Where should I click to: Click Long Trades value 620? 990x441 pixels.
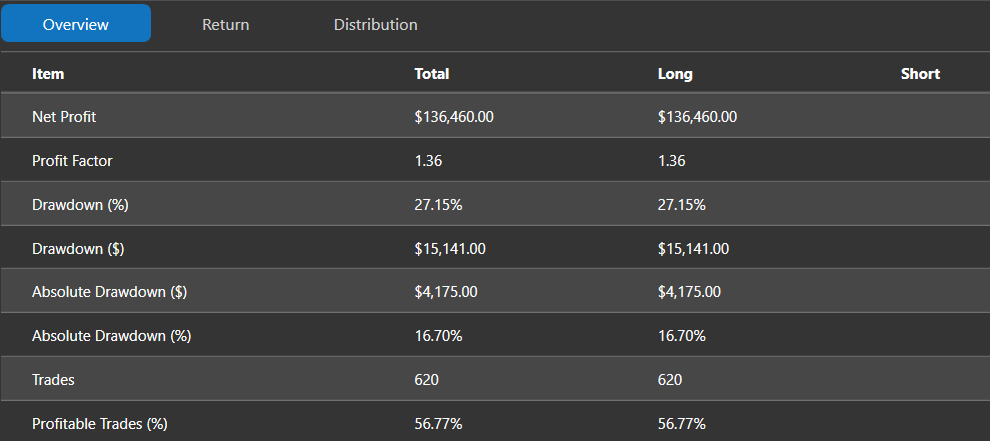click(x=670, y=380)
